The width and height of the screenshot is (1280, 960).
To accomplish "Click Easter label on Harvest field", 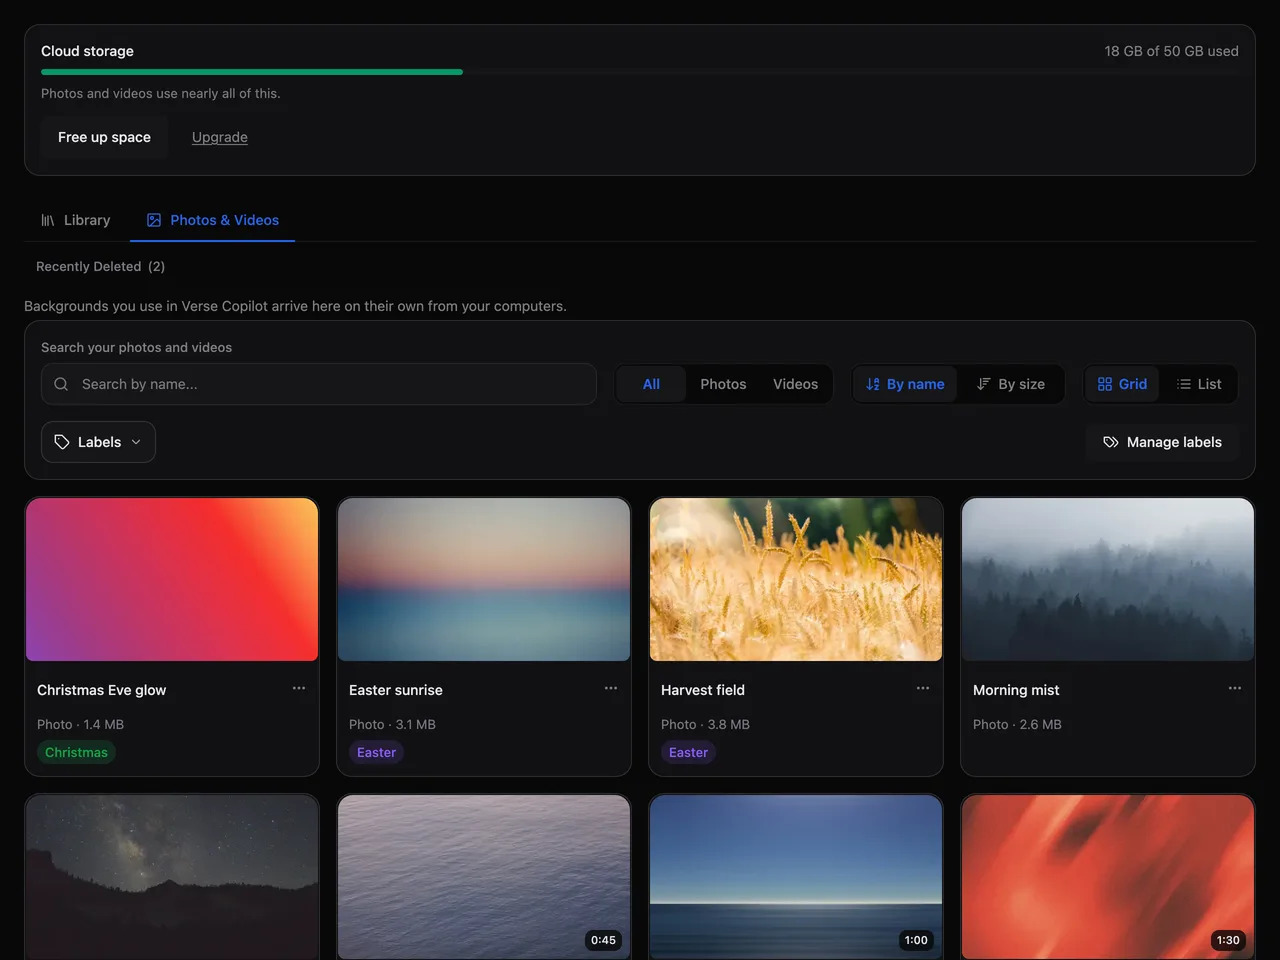I will pos(688,752).
